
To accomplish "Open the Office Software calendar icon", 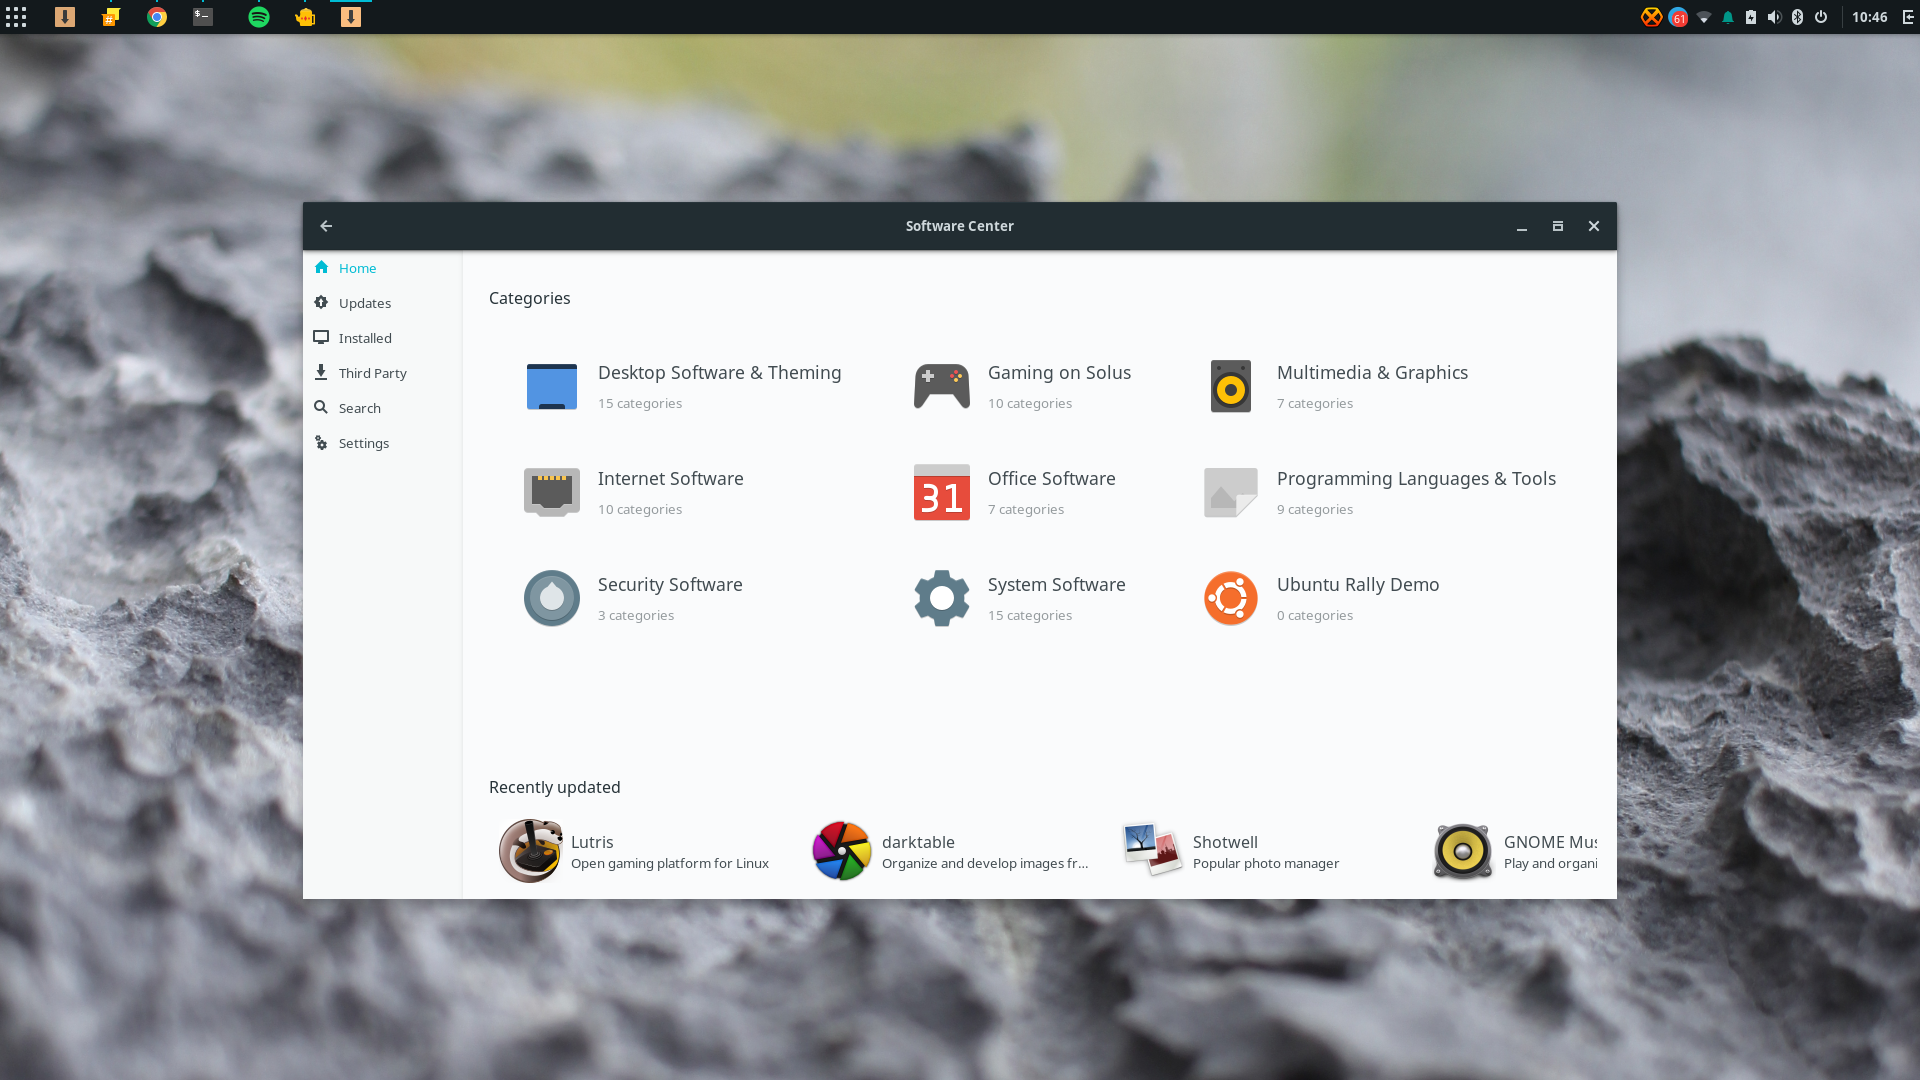I will point(942,492).
